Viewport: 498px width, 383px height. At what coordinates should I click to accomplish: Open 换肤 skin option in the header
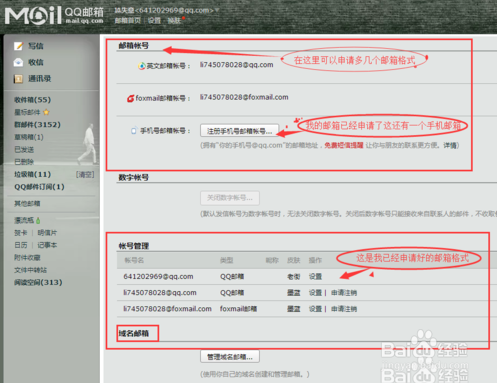tap(174, 21)
